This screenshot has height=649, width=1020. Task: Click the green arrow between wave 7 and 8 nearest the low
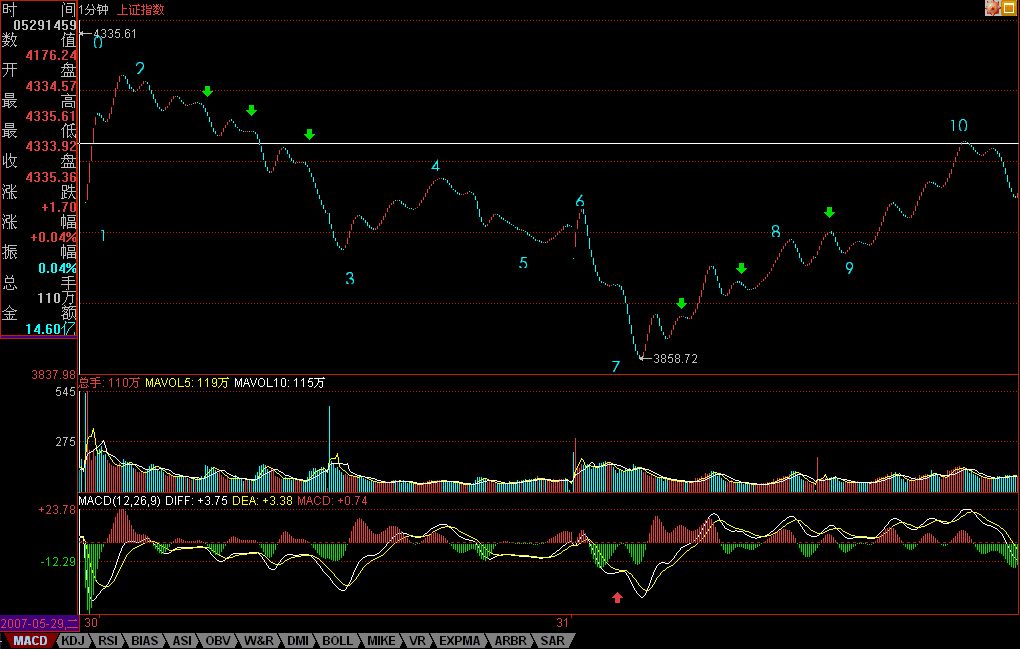tap(681, 303)
